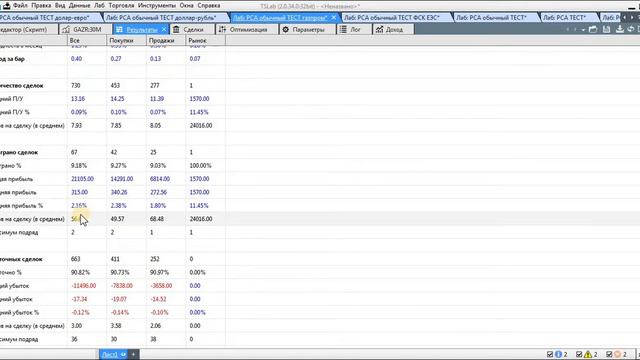
Task: Open the Торговля menu
Action: click(x=121, y=5)
